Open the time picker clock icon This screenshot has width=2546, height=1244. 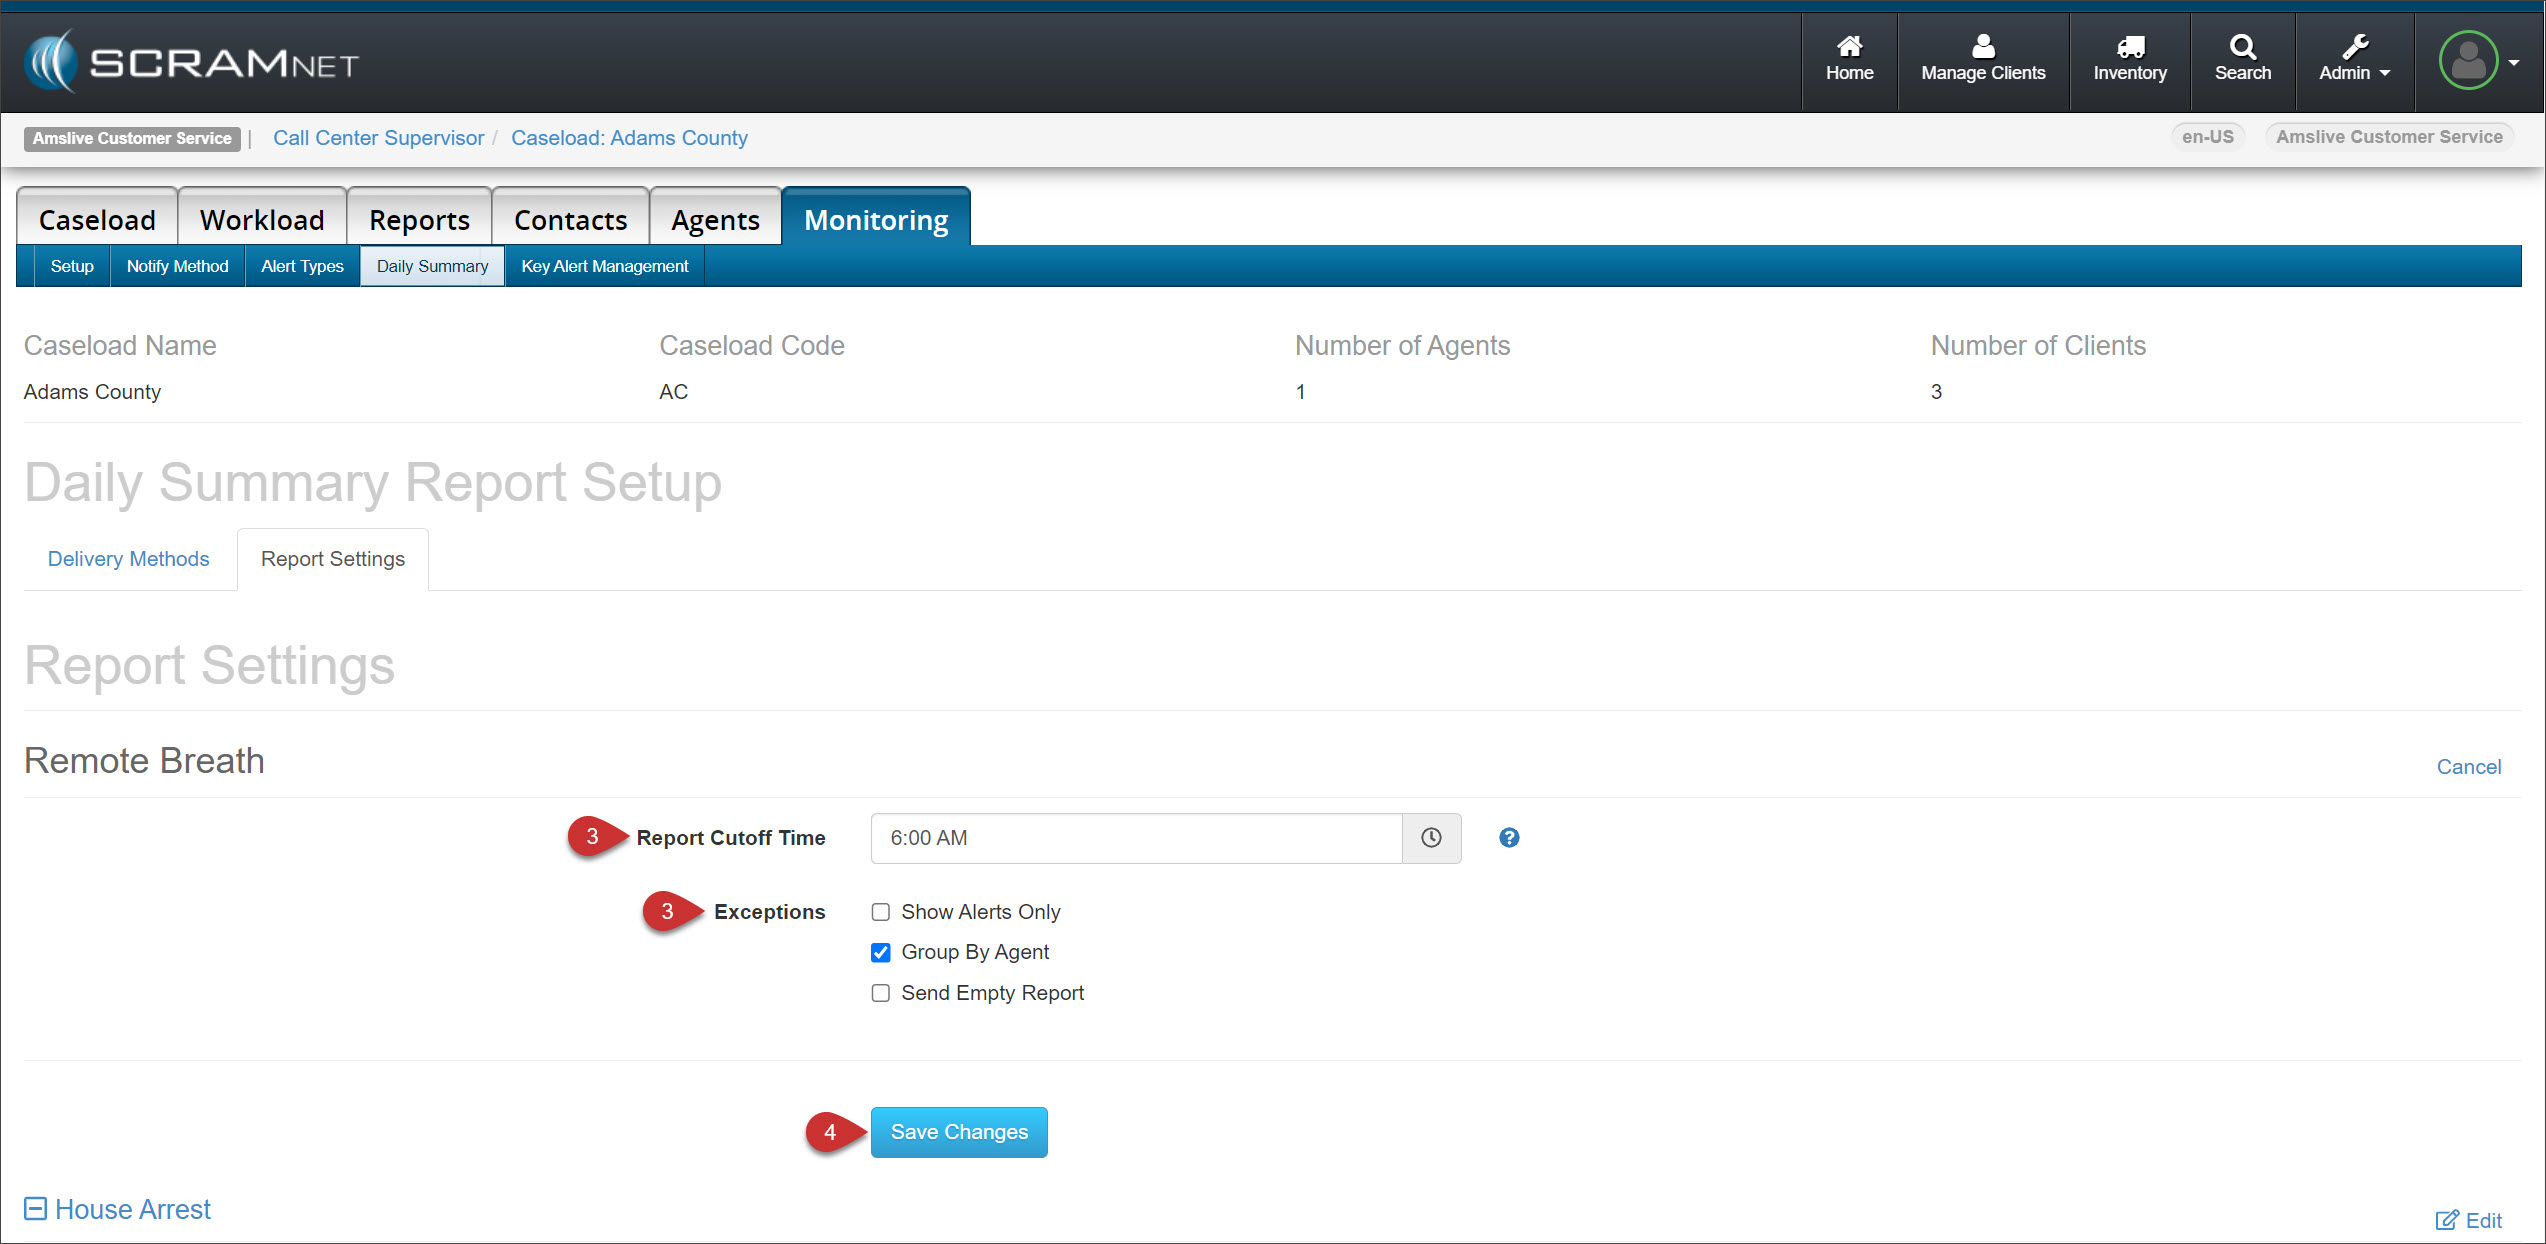[x=1431, y=838]
